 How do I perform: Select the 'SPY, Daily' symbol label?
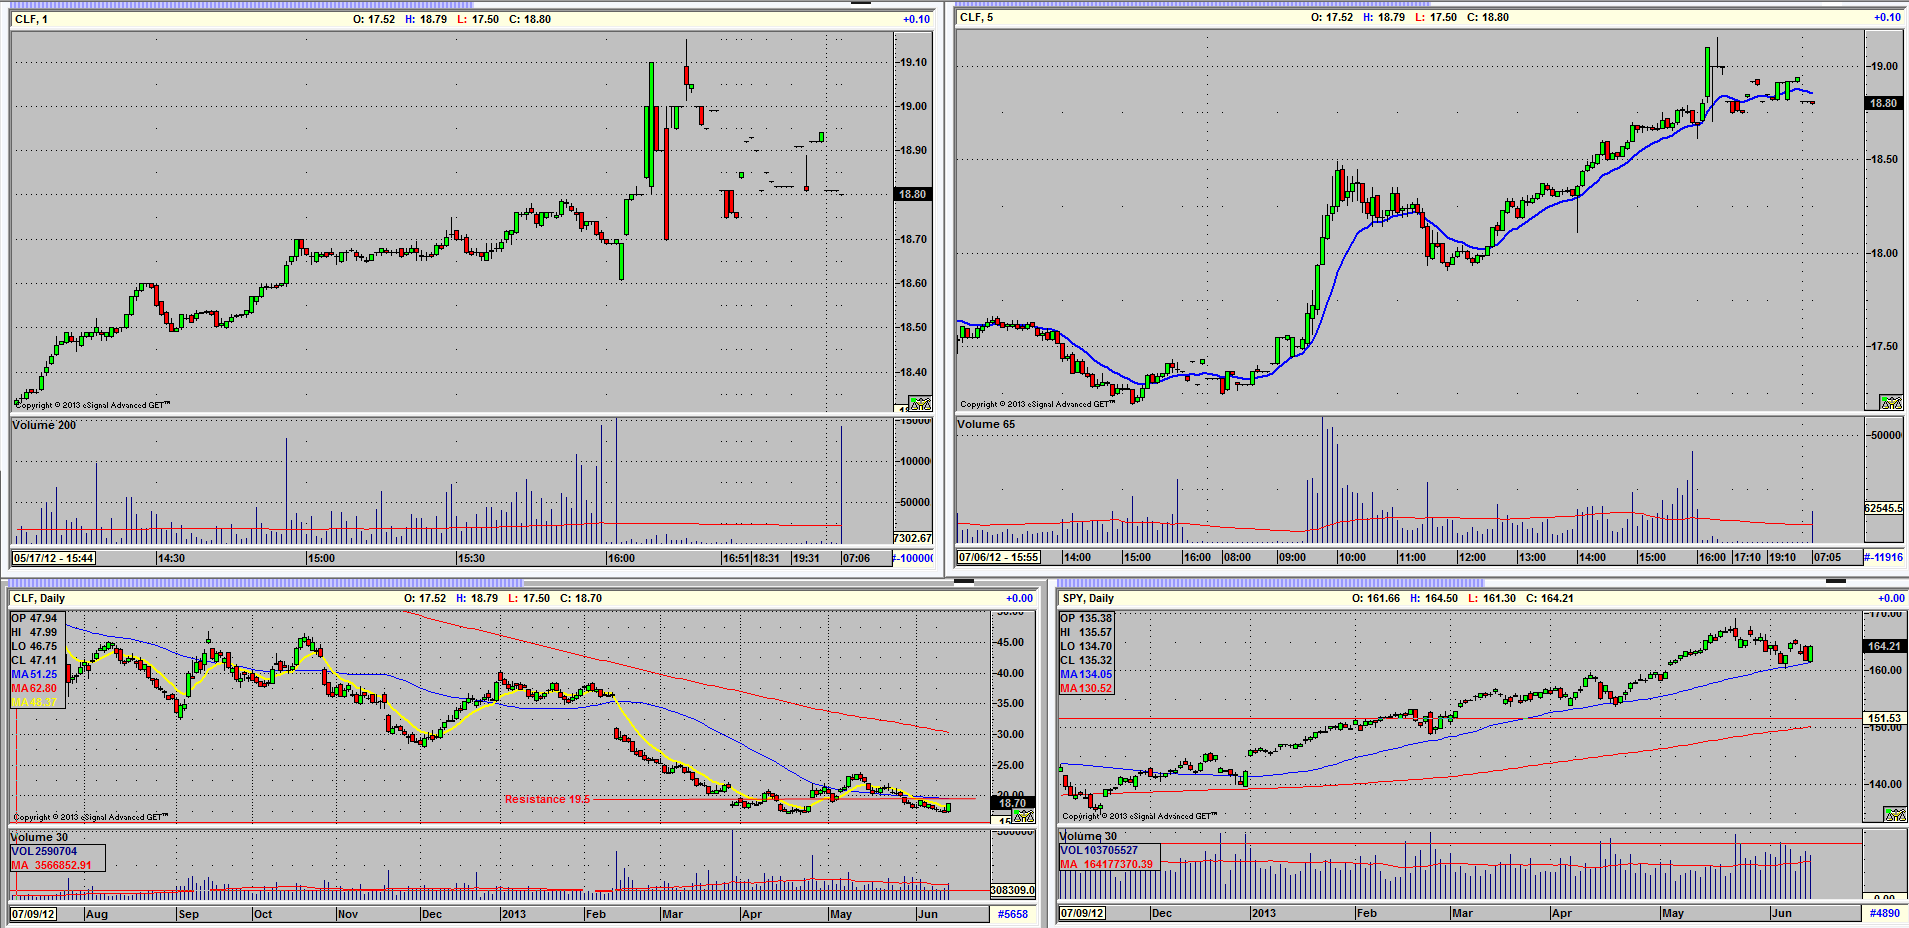pos(1088,598)
